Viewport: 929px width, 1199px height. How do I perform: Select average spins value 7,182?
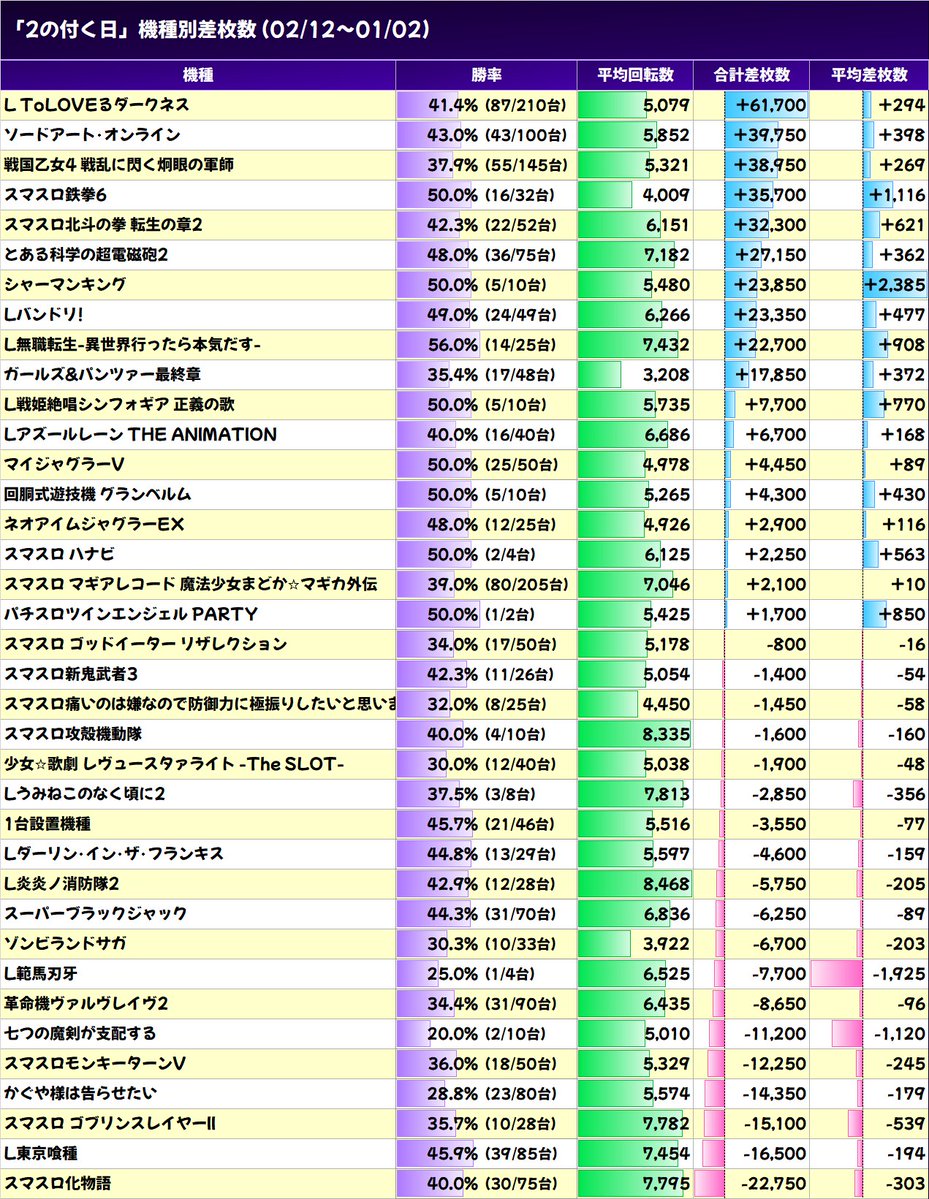tap(666, 255)
